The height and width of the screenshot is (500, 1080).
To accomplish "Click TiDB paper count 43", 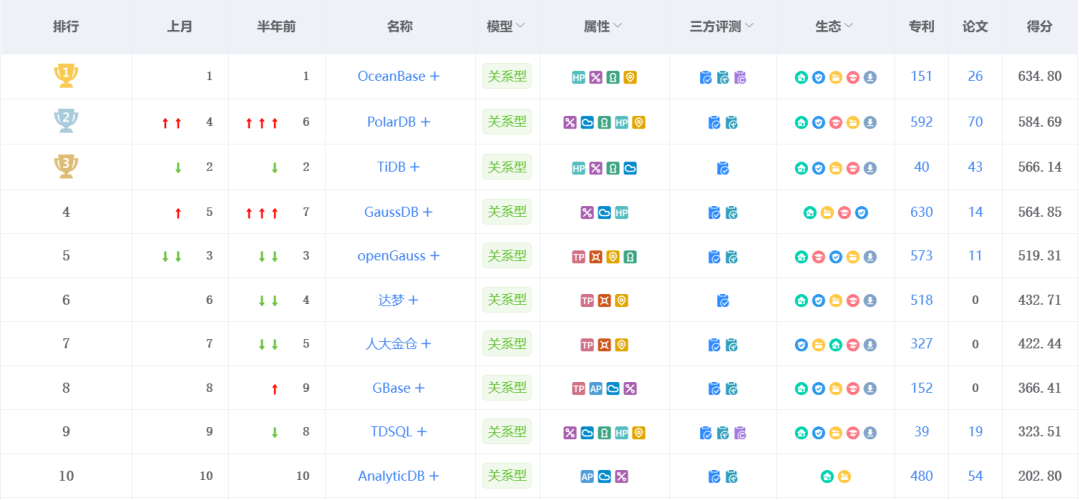I will [x=975, y=167].
